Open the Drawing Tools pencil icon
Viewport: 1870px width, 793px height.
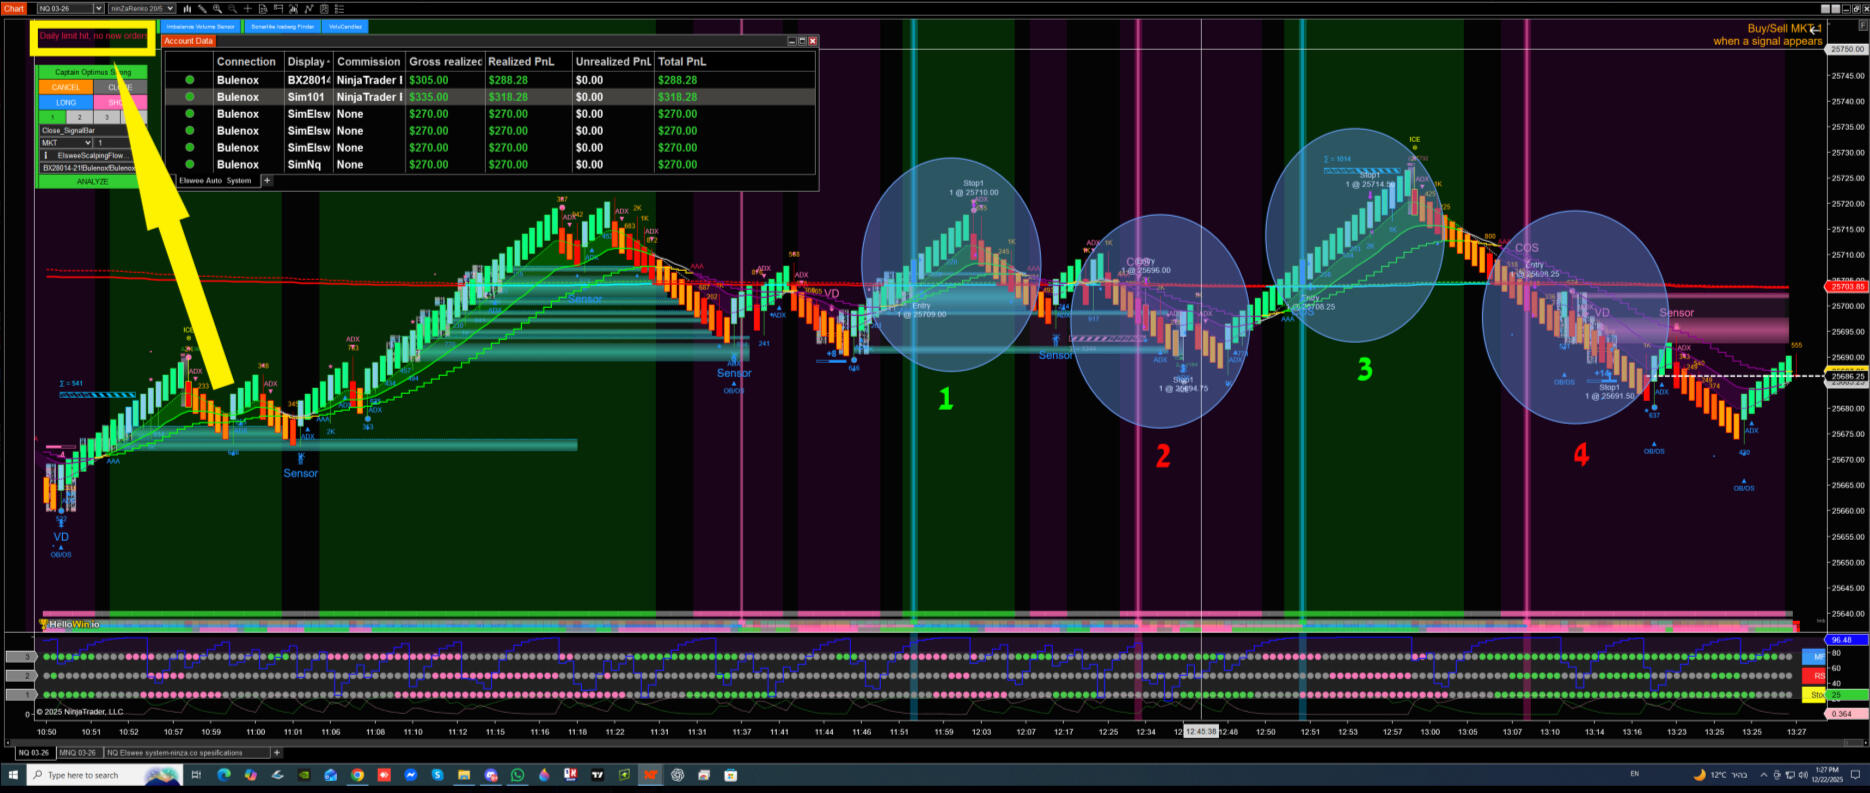click(202, 8)
